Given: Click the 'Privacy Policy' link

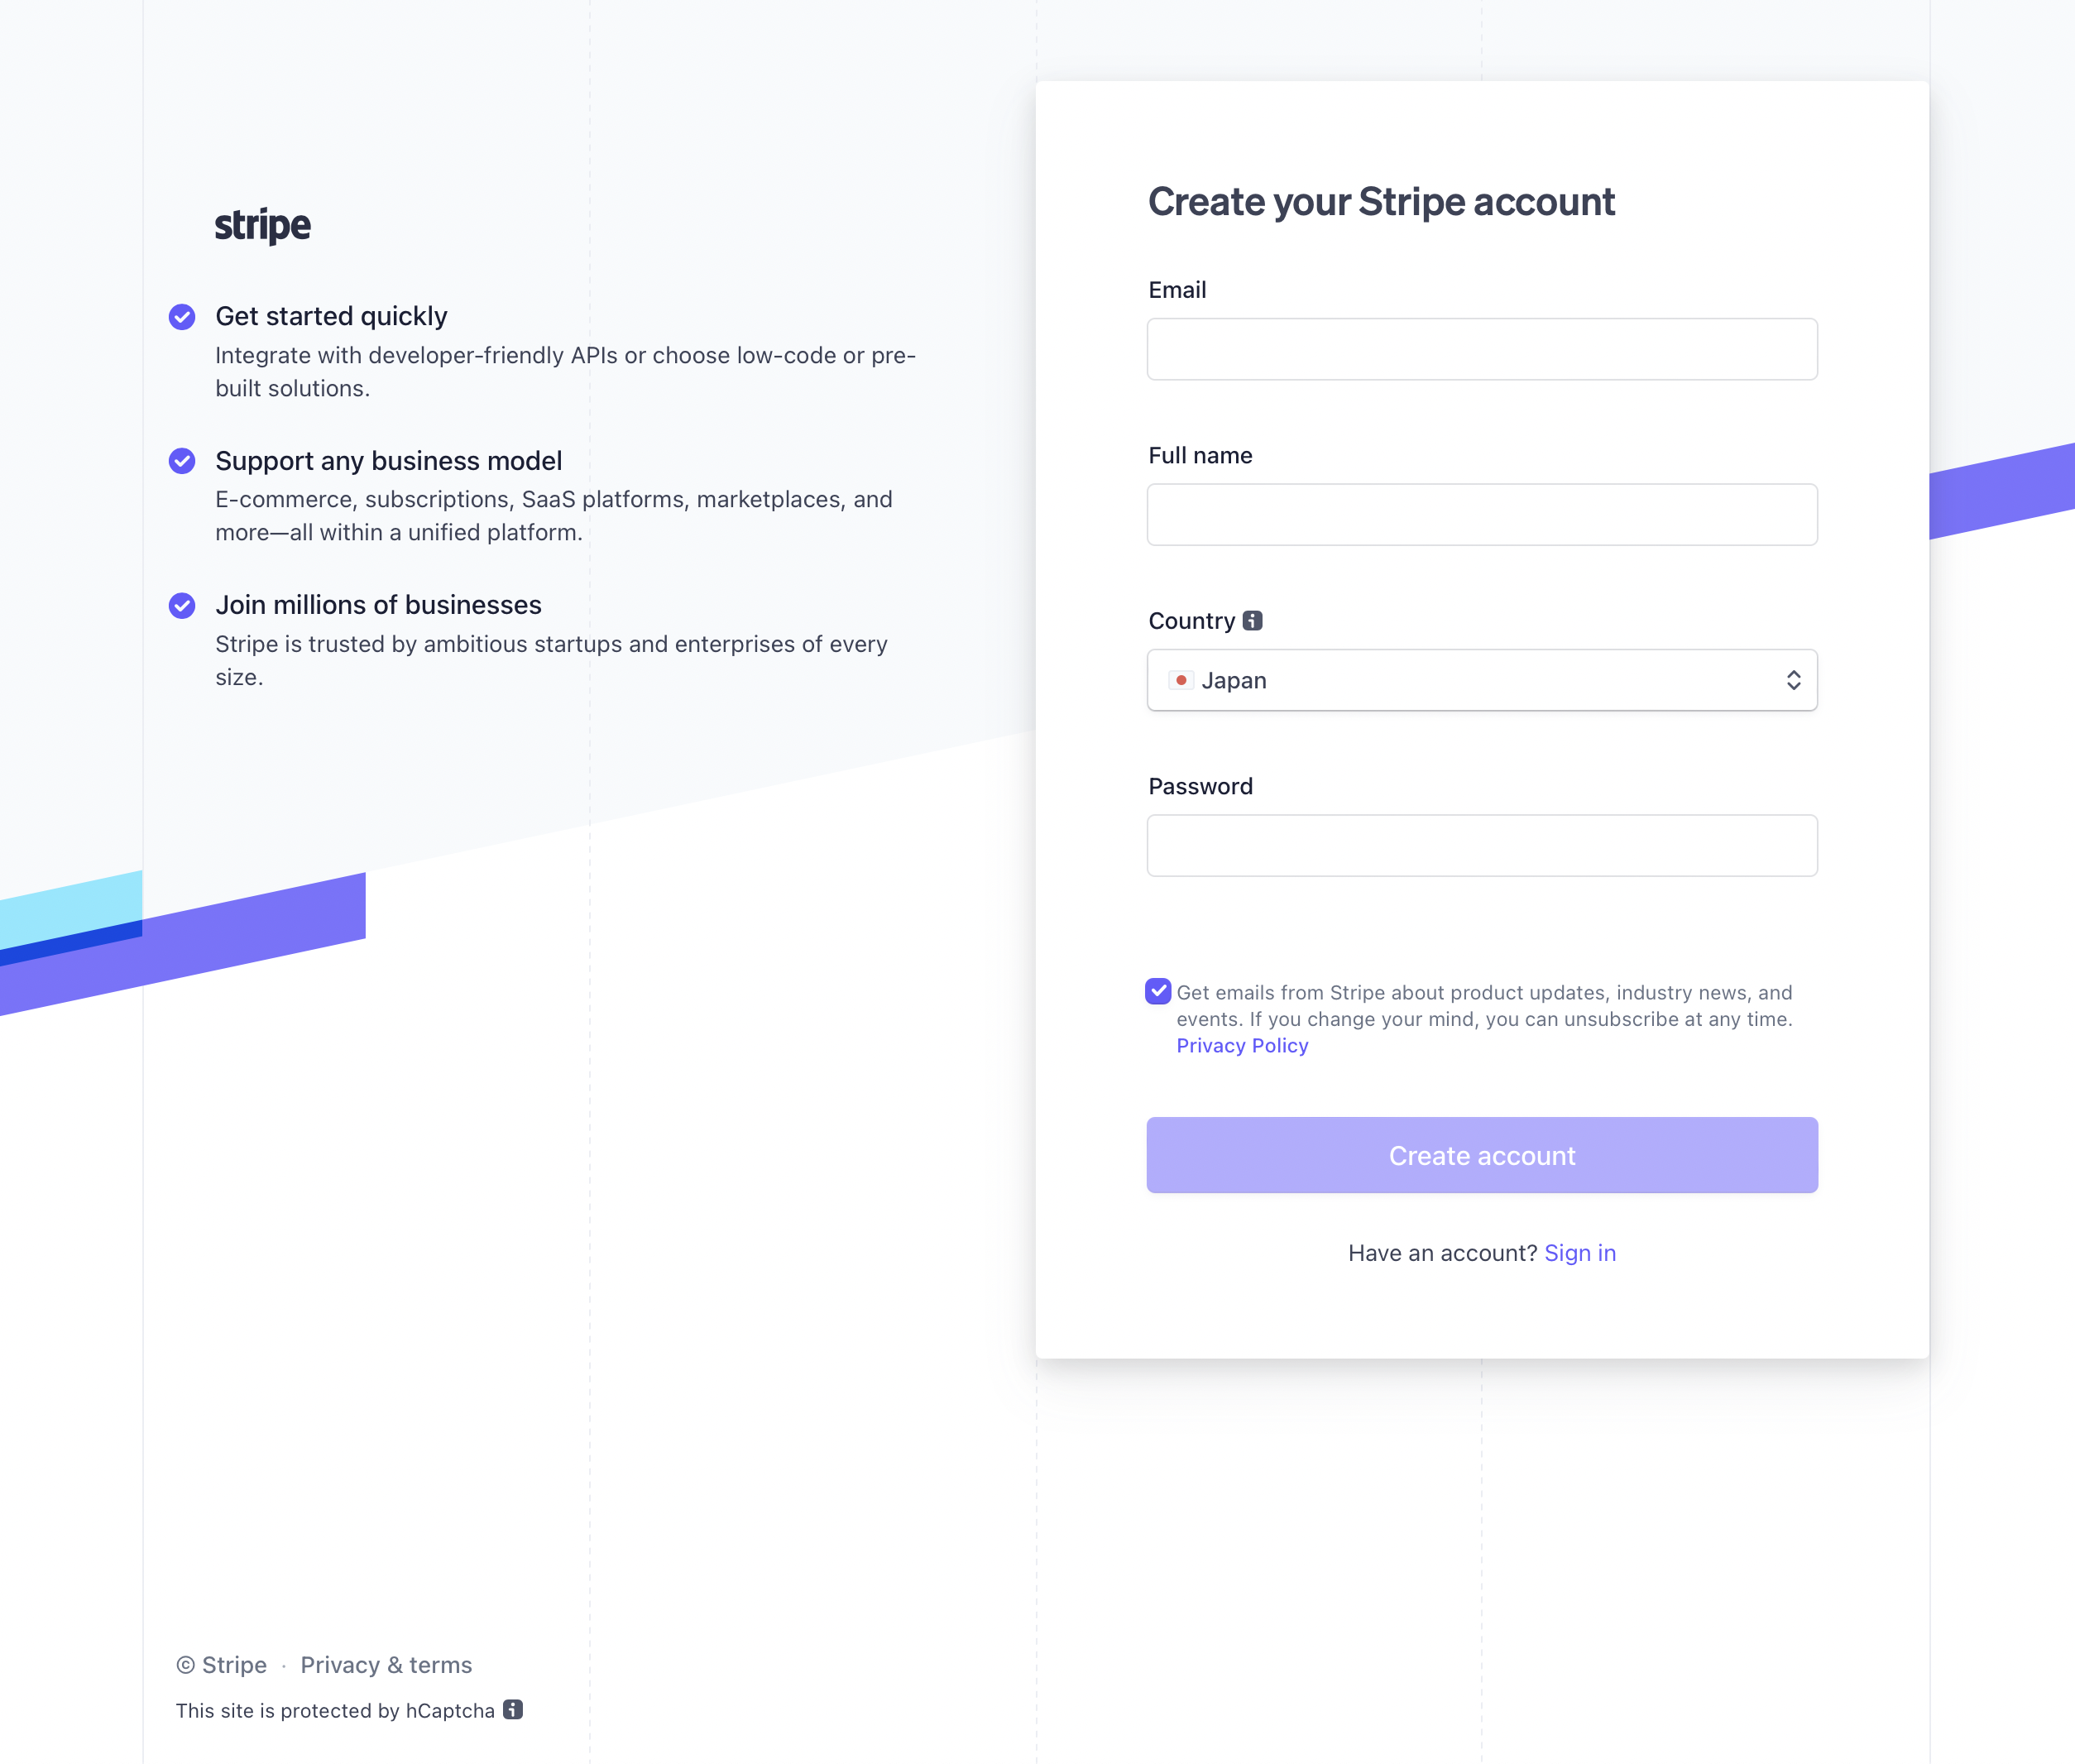Looking at the screenshot, I should pyautogui.click(x=1242, y=1043).
